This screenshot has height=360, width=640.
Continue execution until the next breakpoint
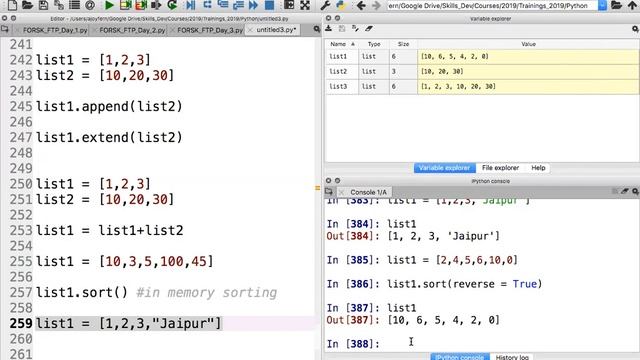click(x=253, y=5)
